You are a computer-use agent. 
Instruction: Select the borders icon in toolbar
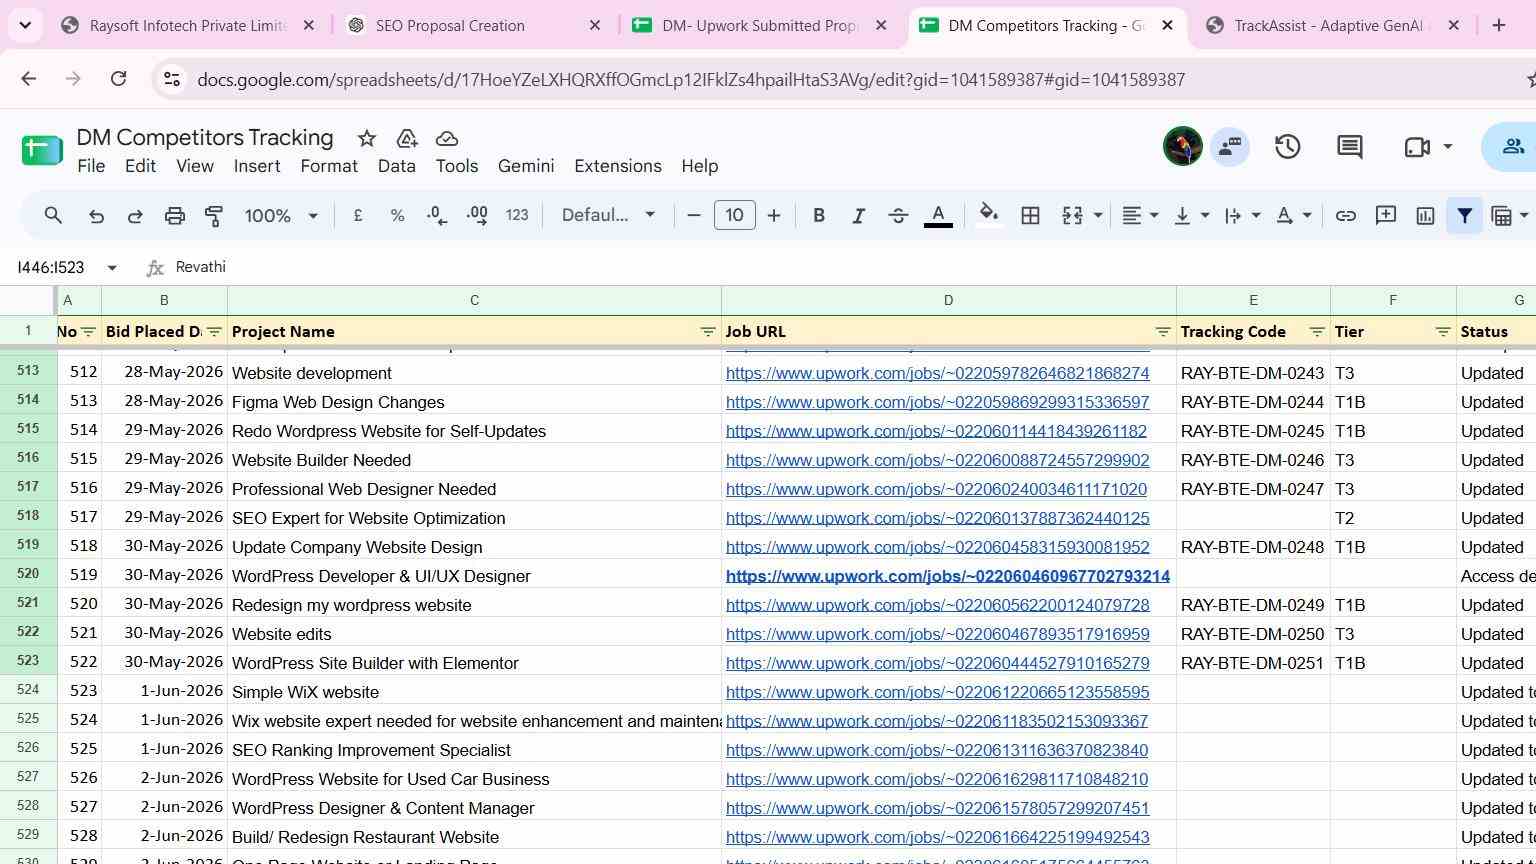tap(1030, 215)
